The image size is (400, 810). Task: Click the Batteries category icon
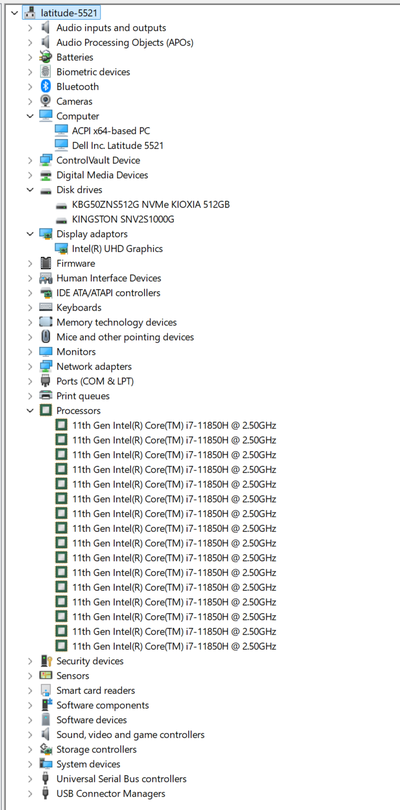46,57
